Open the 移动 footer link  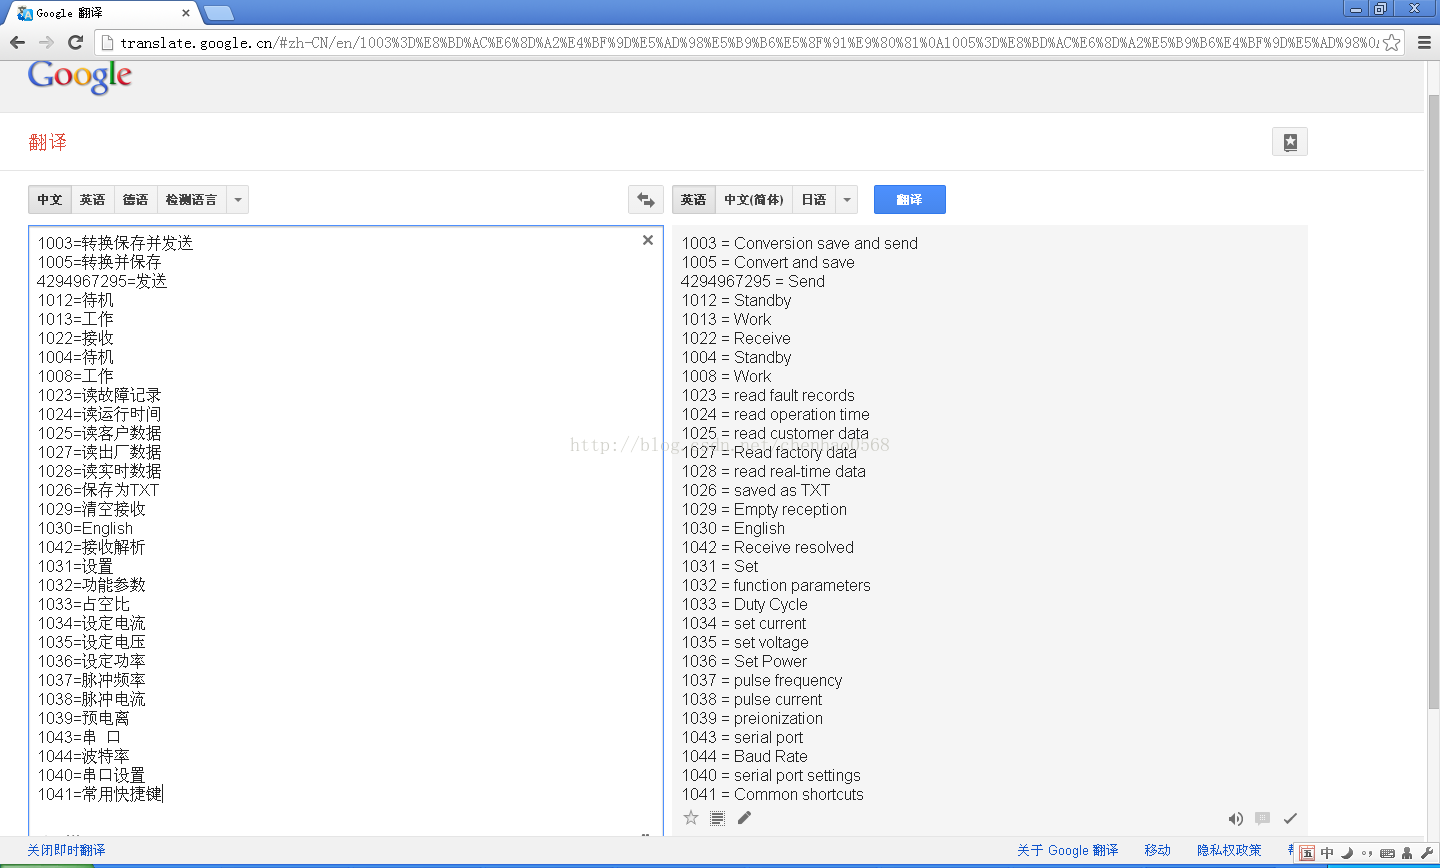(x=1158, y=850)
